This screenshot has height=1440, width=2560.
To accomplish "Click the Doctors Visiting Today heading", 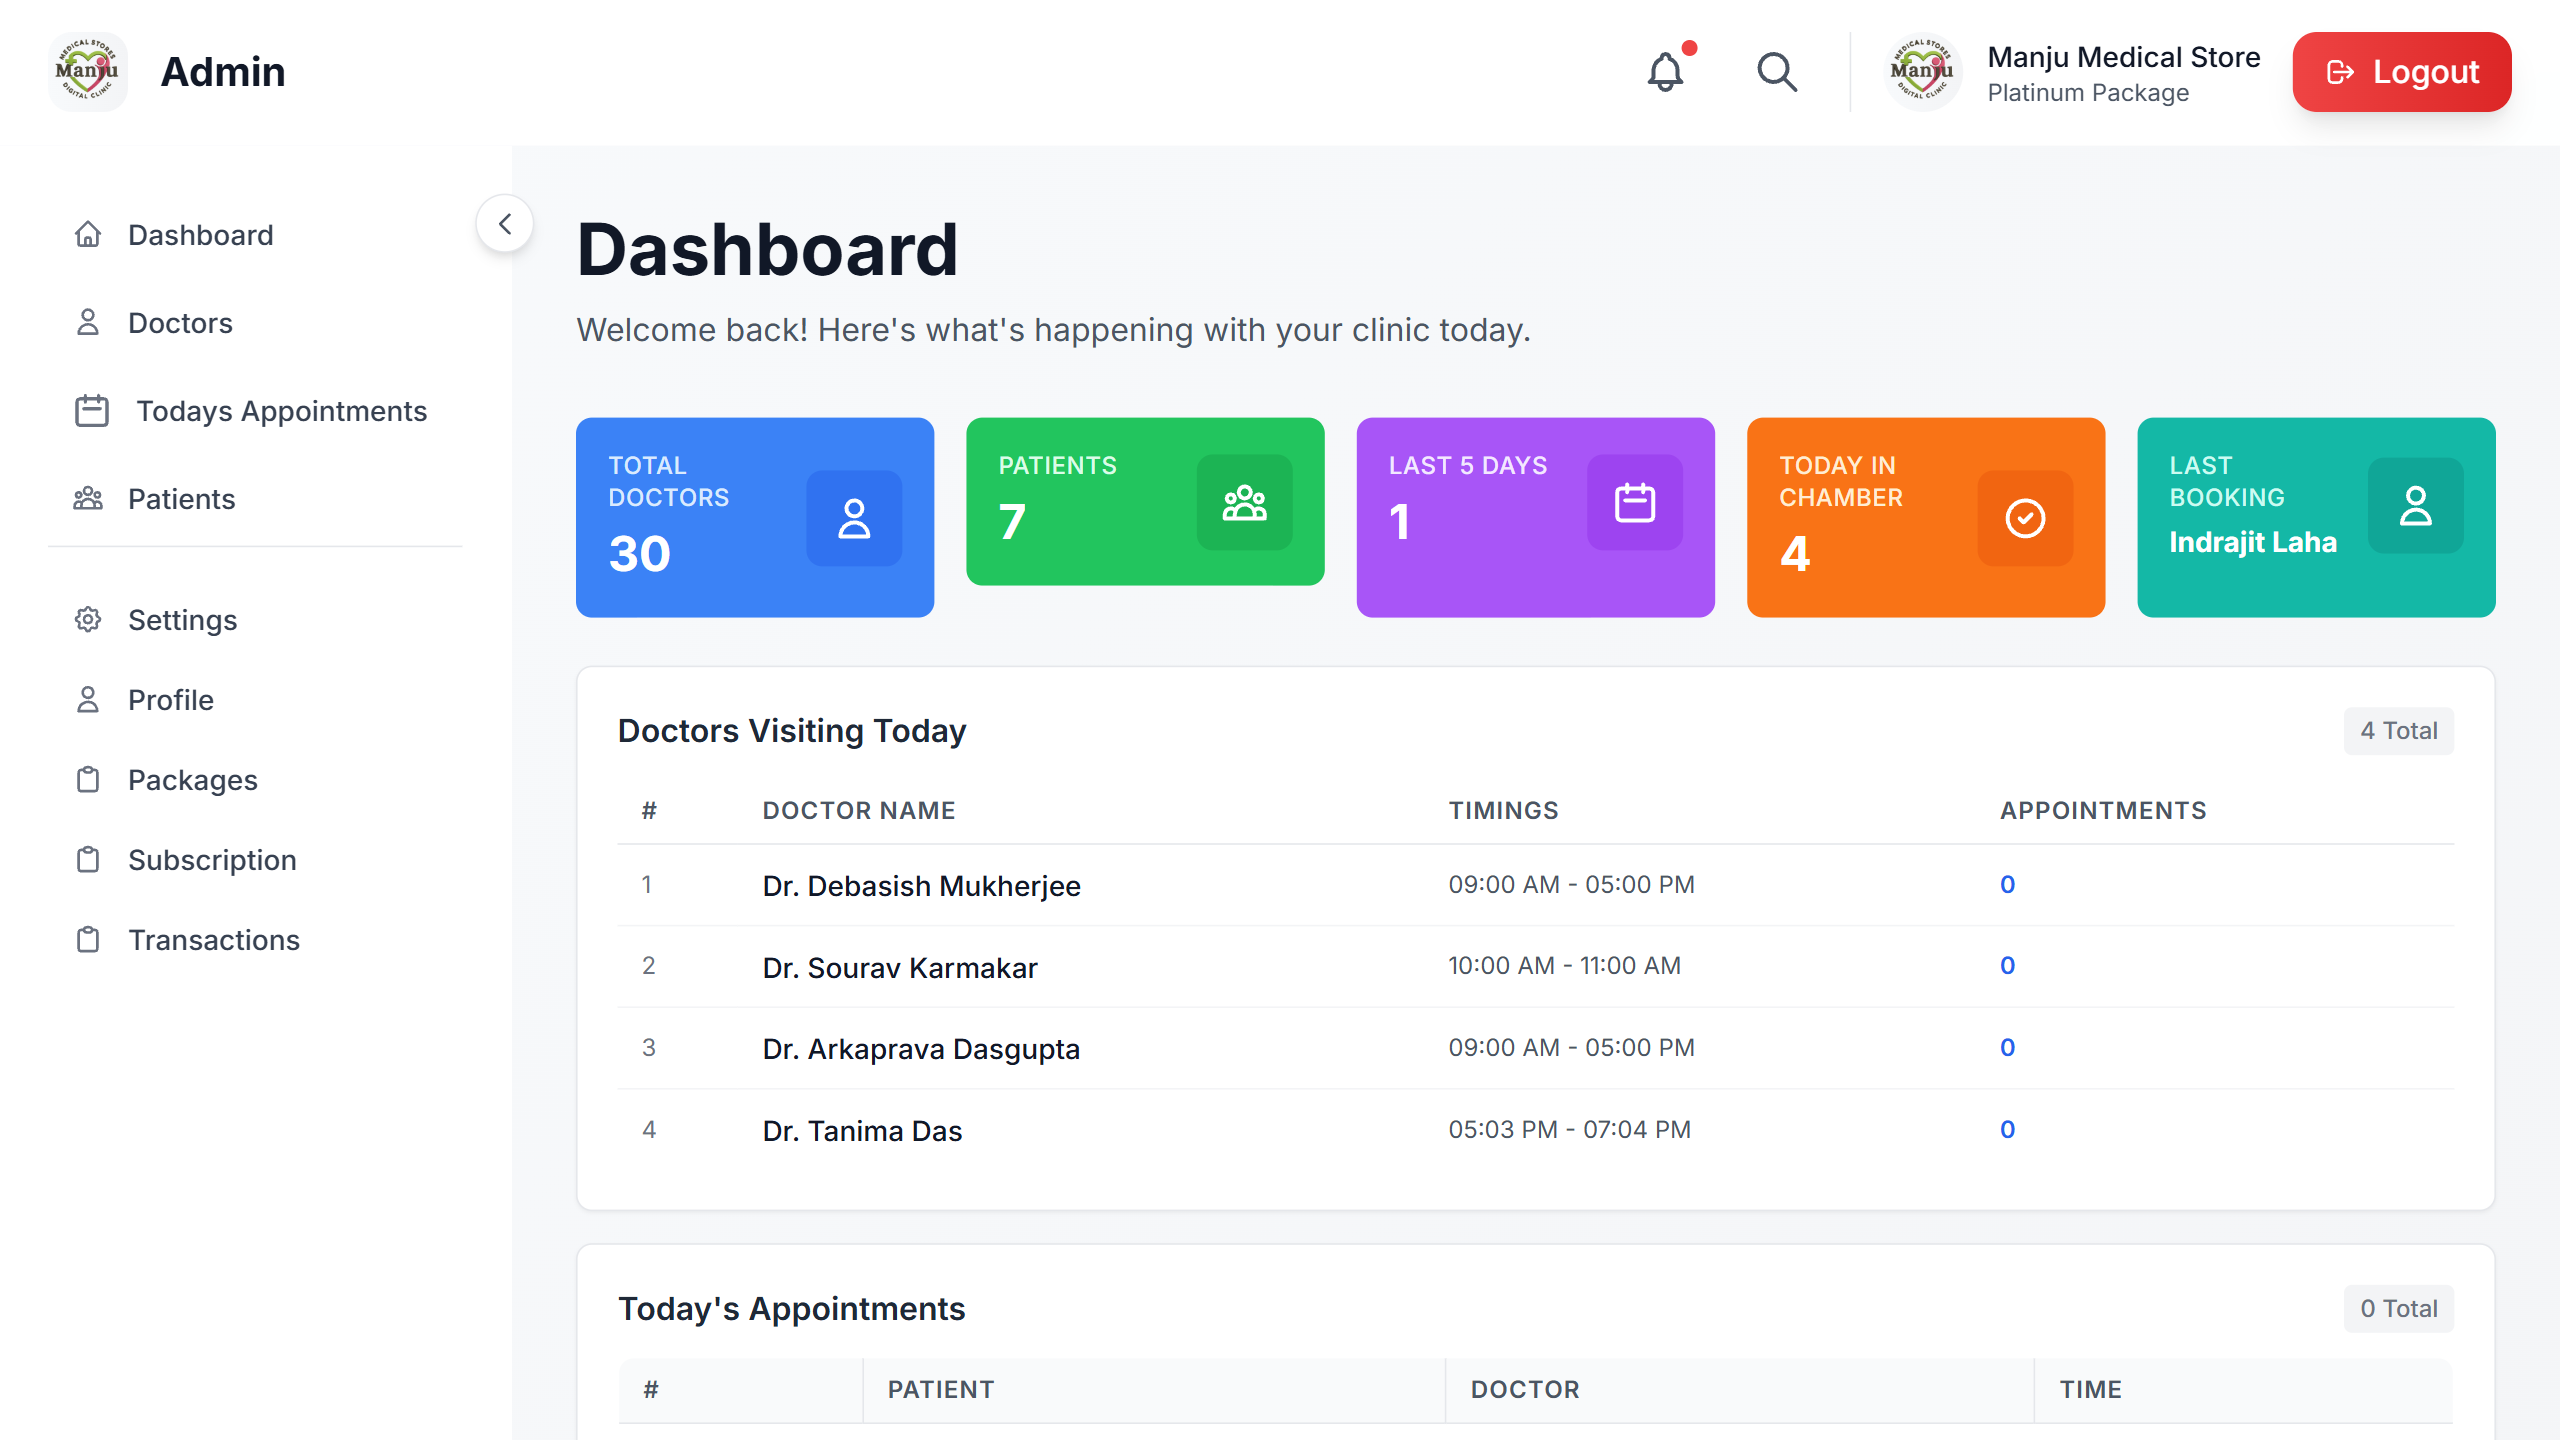I will tap(792, 730).
